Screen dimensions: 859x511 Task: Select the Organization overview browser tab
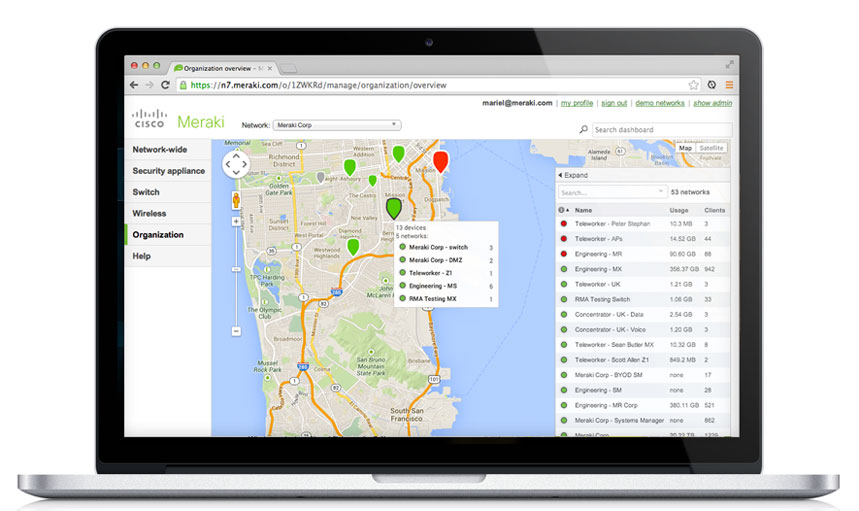(222, 68)
